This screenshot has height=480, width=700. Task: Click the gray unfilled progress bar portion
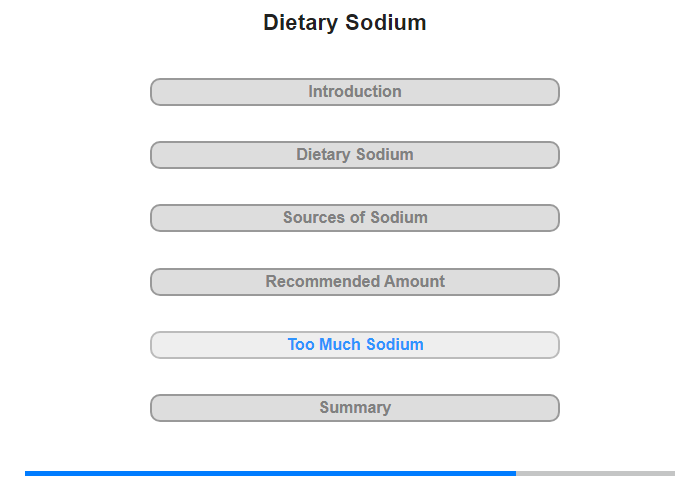tap(595, 473)
